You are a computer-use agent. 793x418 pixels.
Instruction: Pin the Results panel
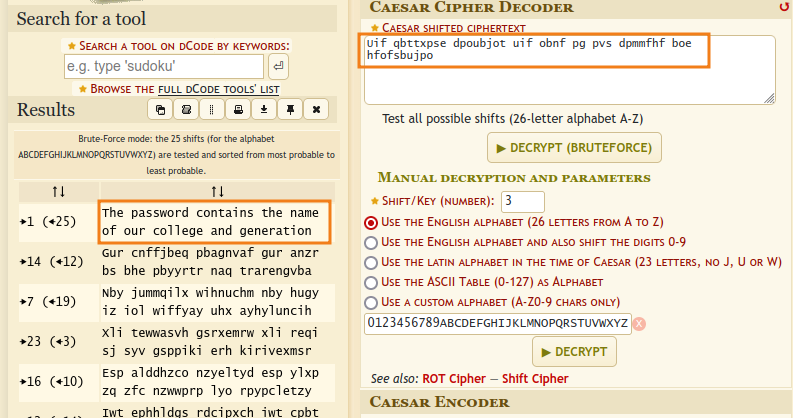coord(290,109)
